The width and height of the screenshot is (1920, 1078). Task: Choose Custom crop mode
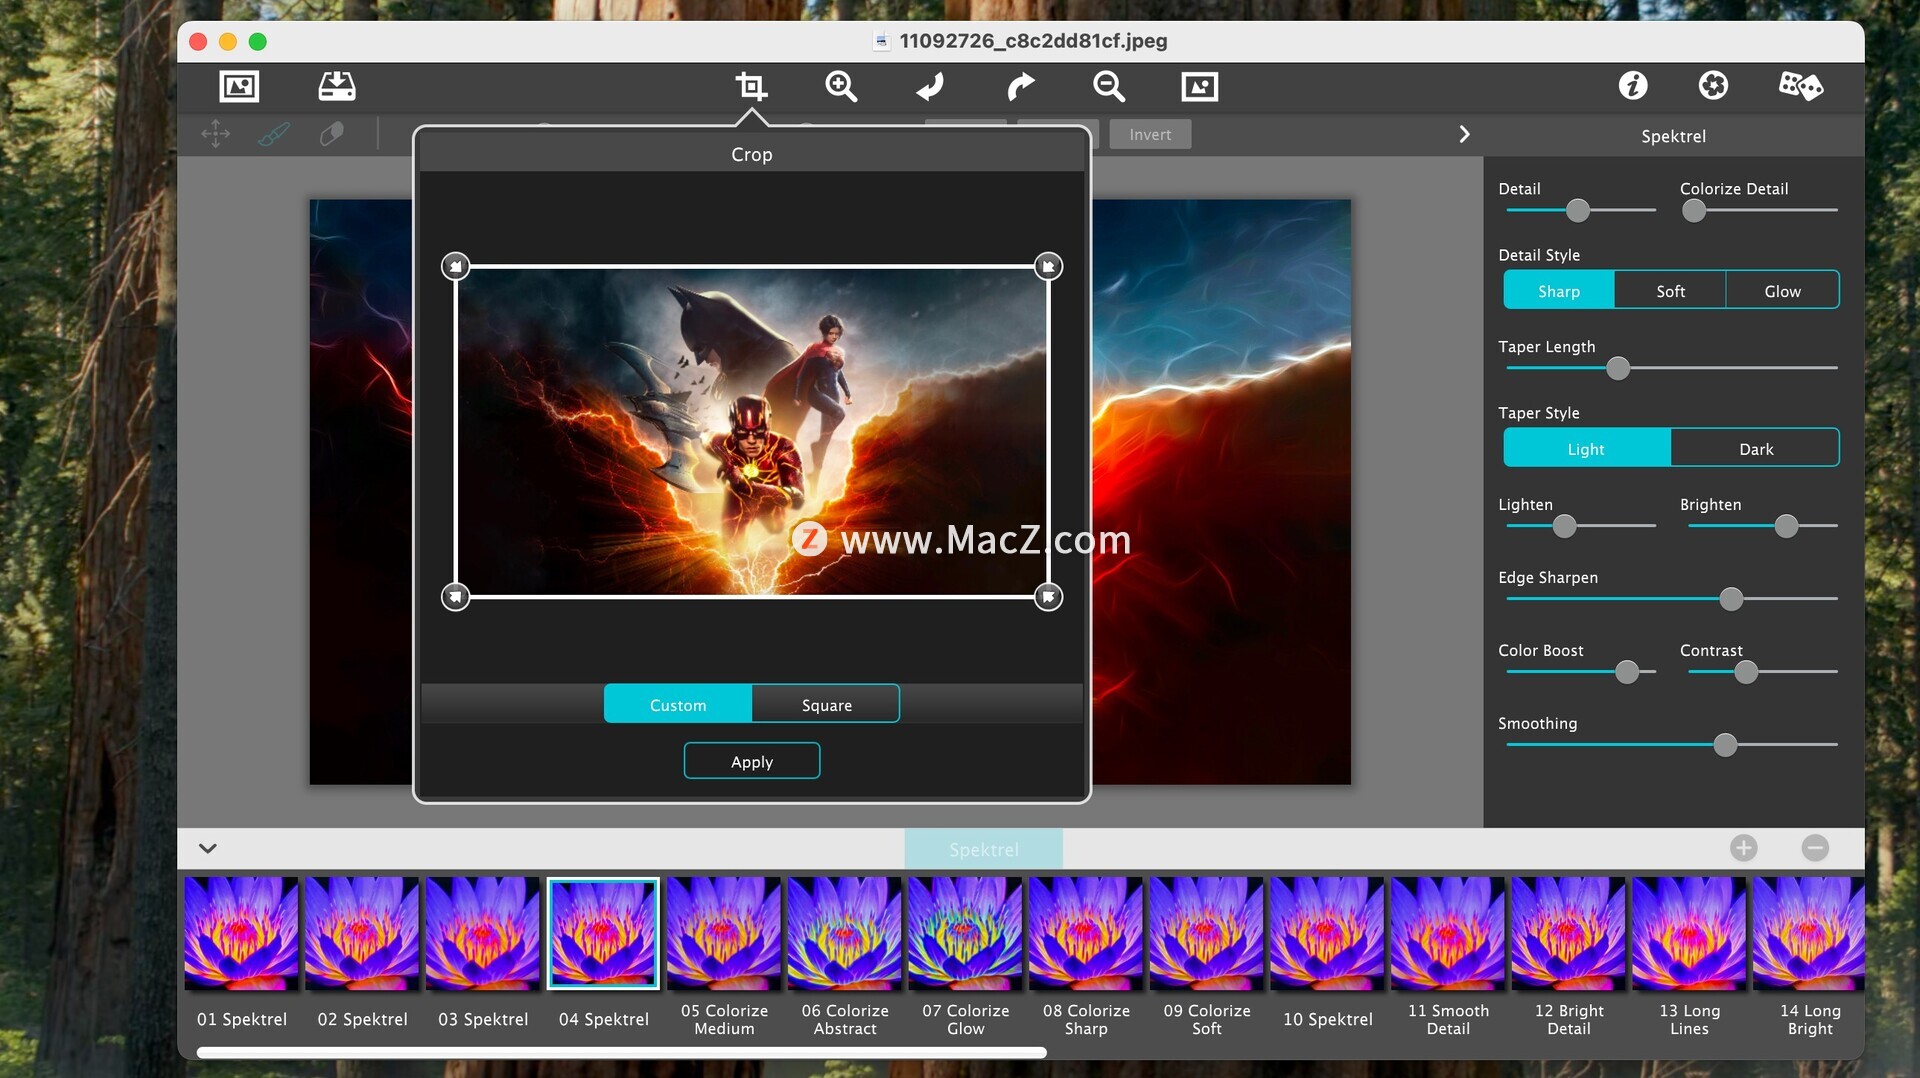click(x=678, y=704)
